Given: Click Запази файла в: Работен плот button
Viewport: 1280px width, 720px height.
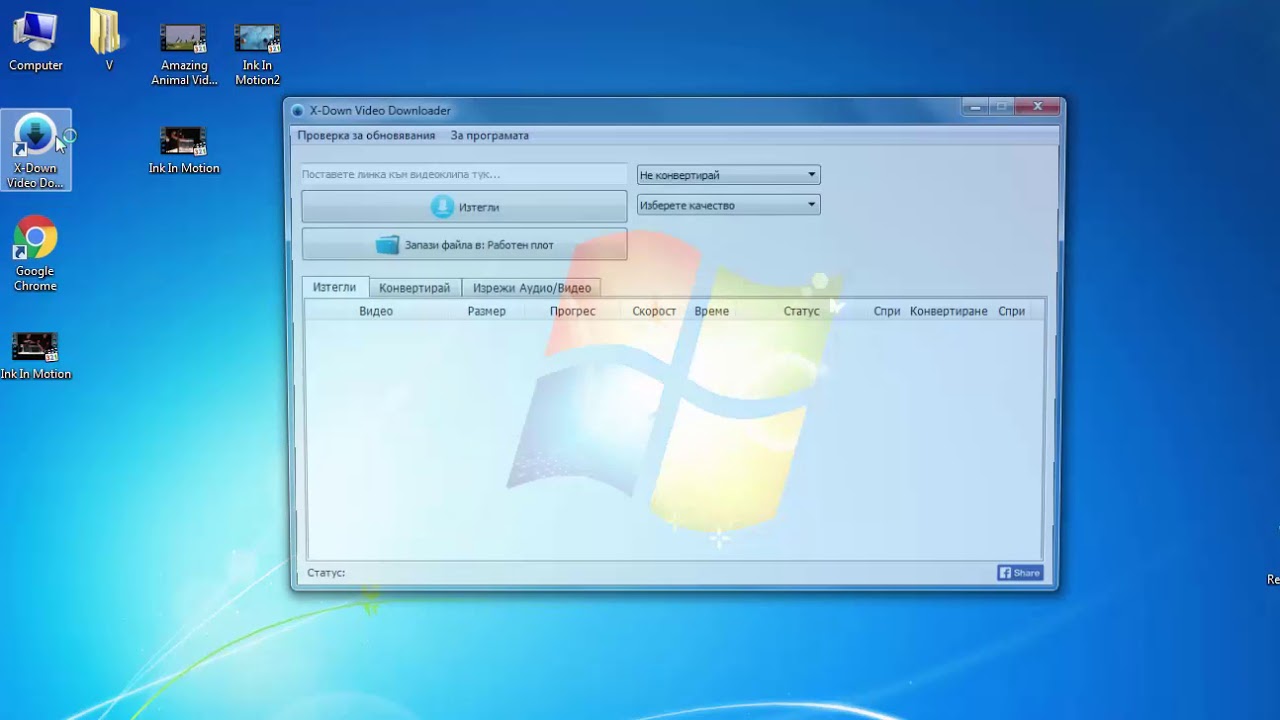Looking at the screenshot, I should tap(464, 245).
